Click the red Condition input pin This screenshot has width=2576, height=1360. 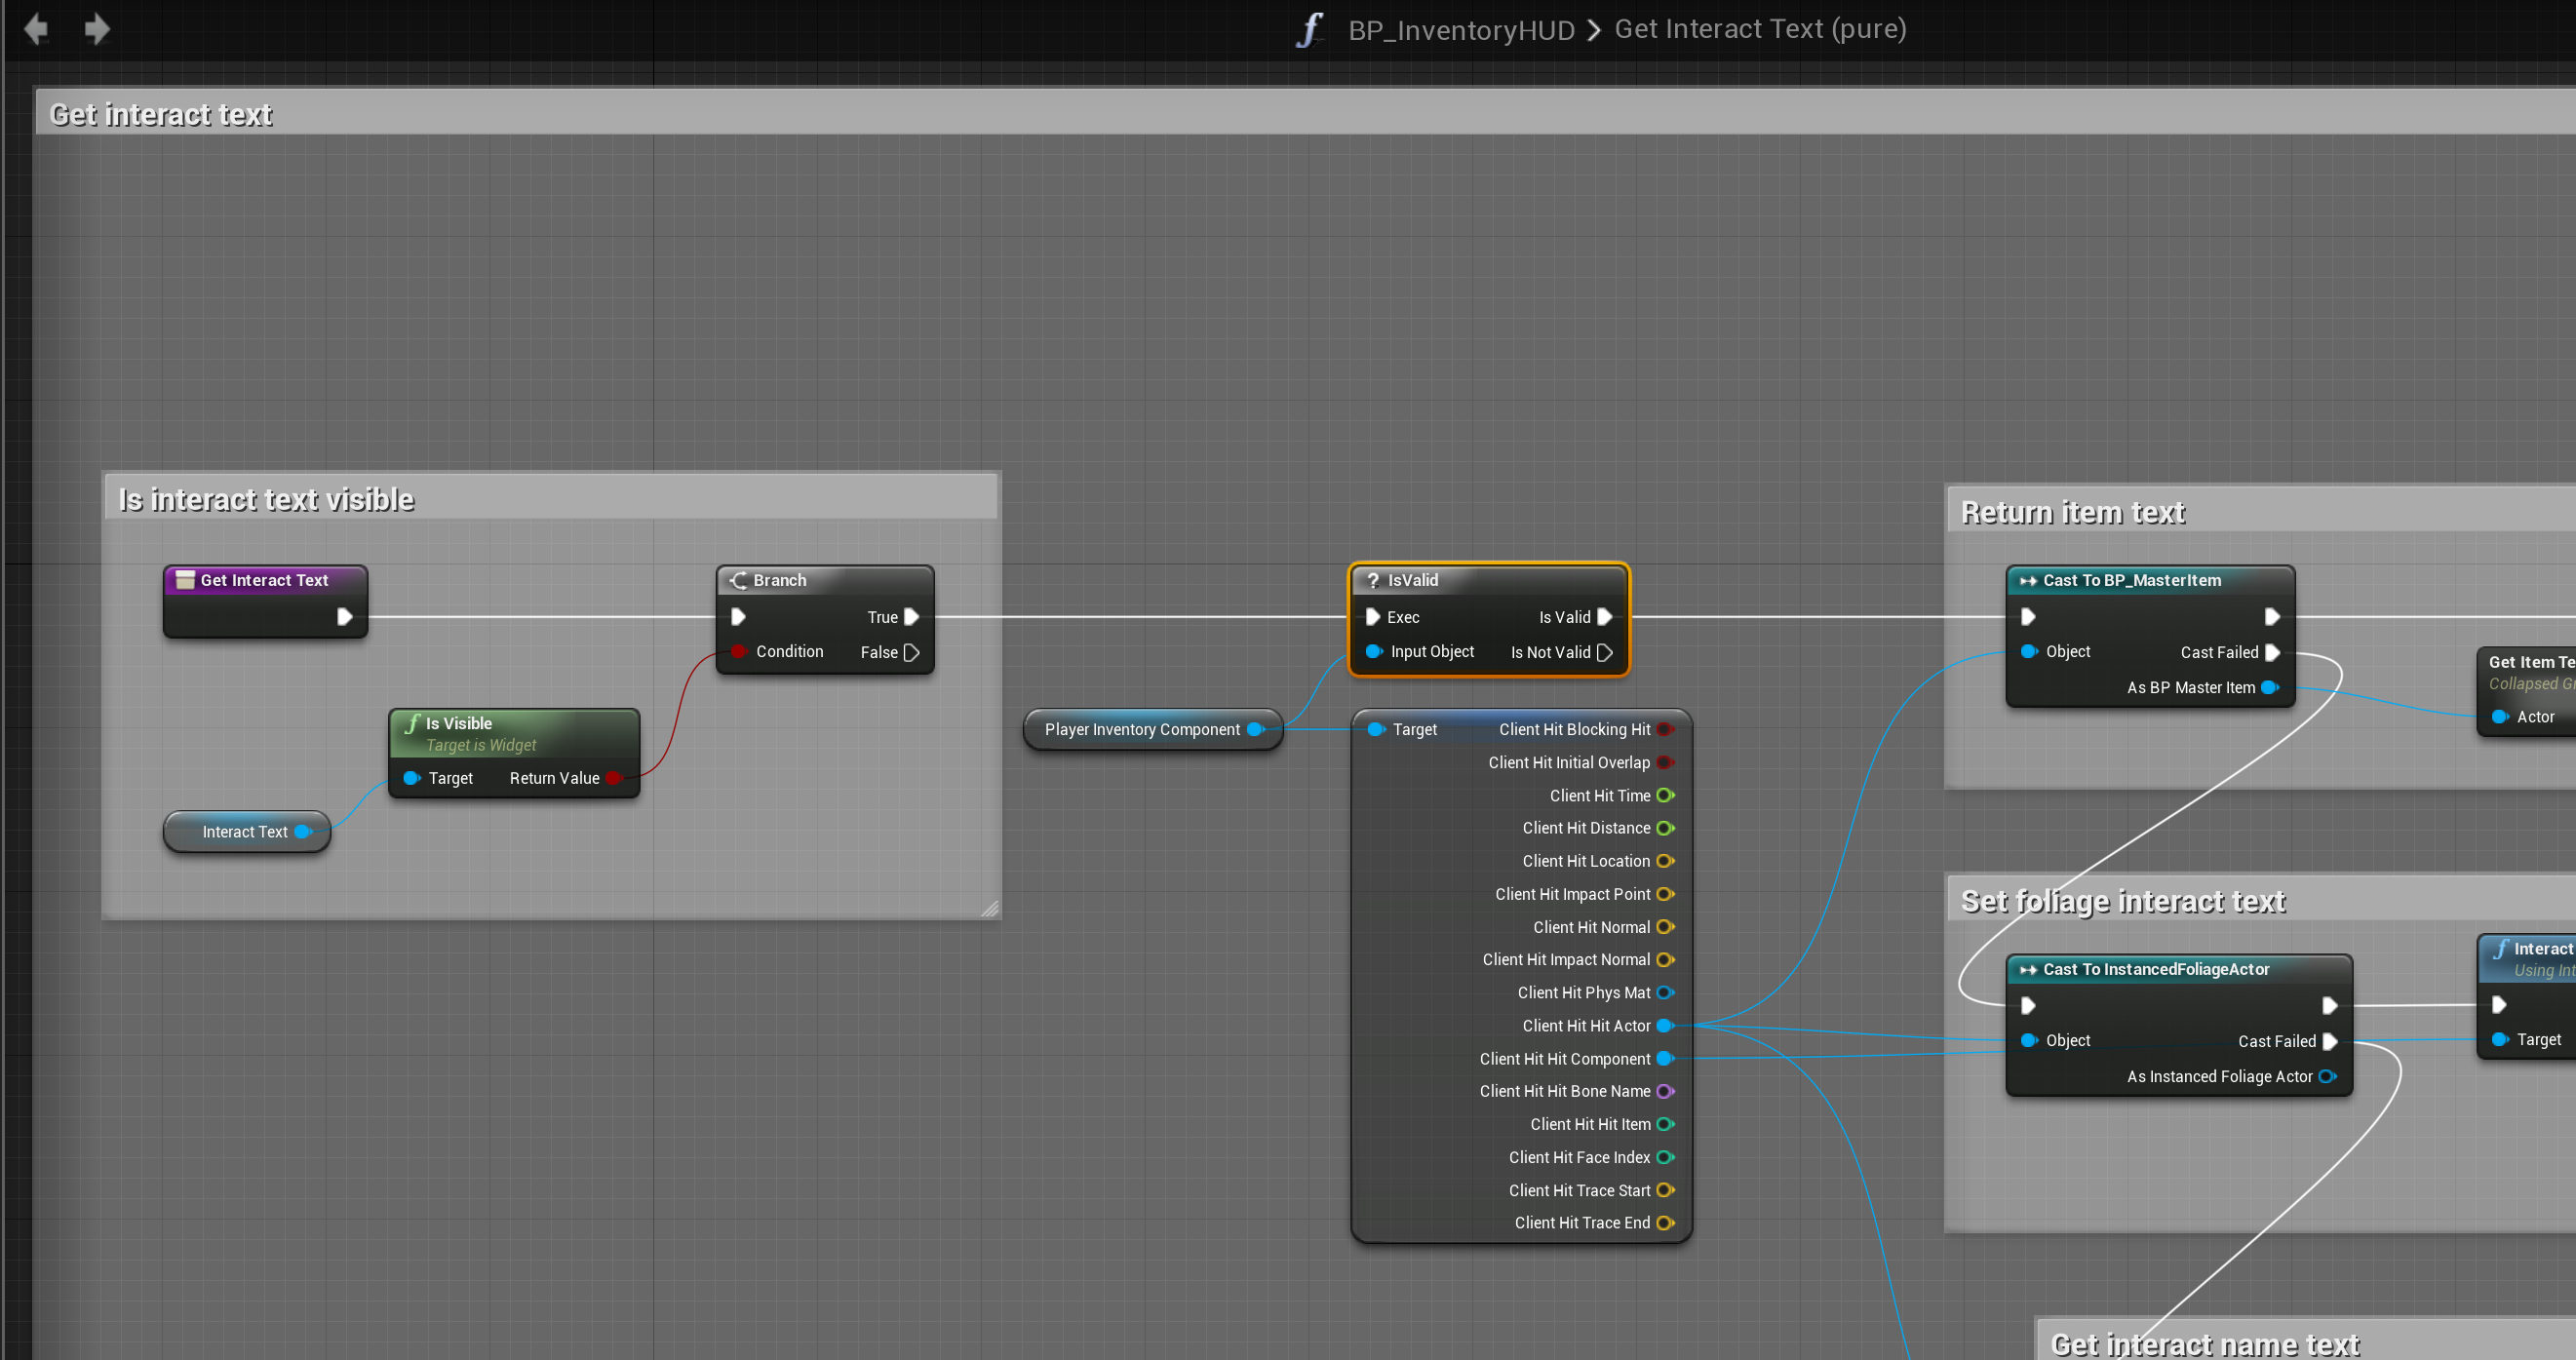(738, 651)
